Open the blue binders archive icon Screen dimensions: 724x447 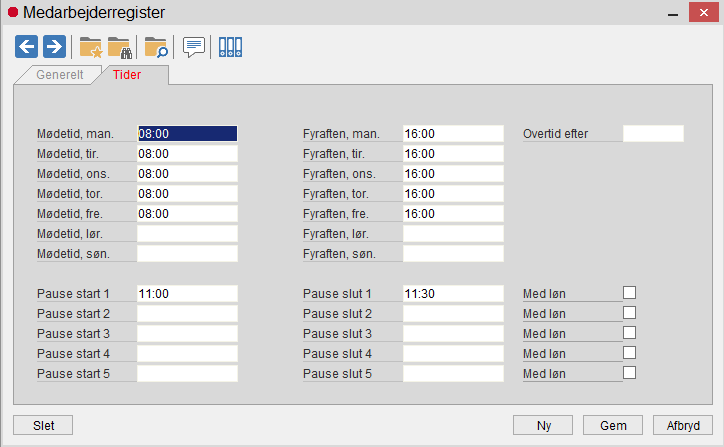[230, 47]
